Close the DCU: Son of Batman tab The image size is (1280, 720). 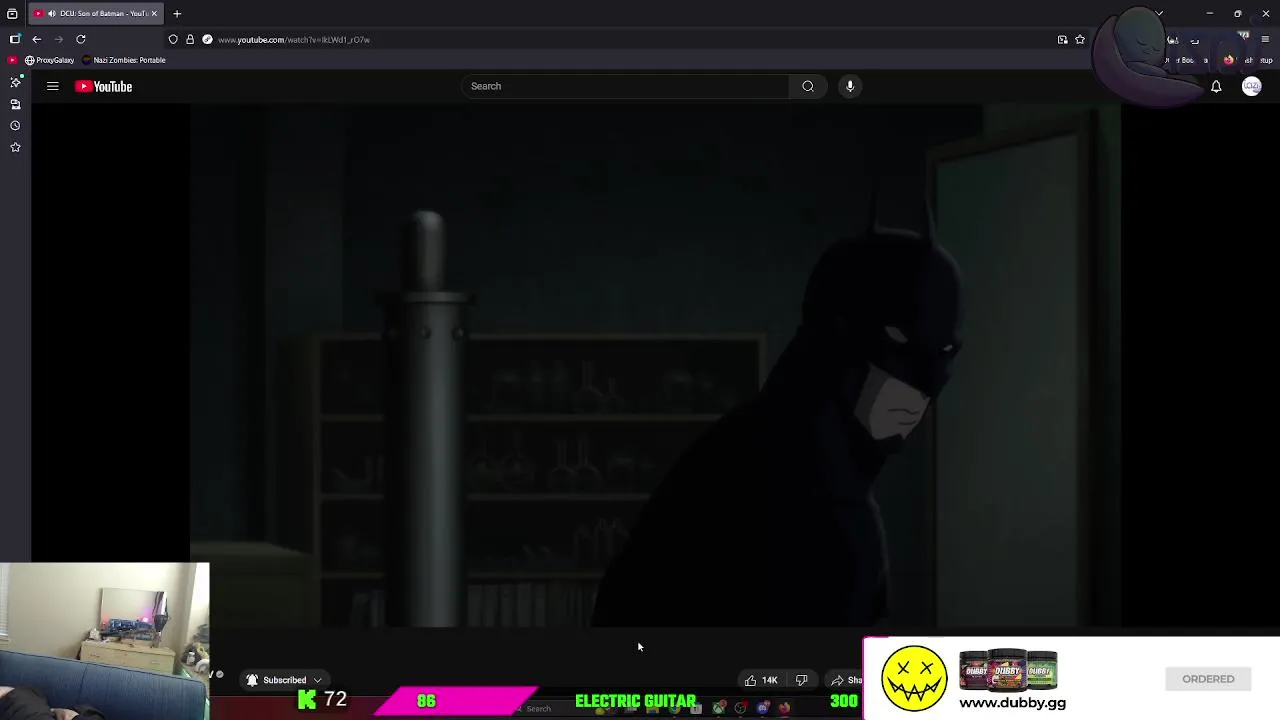pos(154,13)
